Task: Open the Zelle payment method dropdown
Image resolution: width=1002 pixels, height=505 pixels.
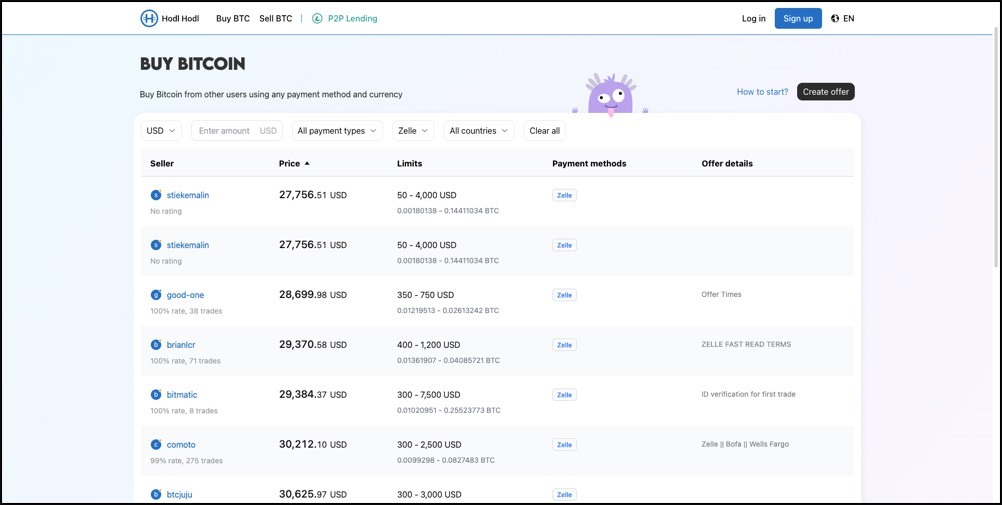Action: [413, 130]
